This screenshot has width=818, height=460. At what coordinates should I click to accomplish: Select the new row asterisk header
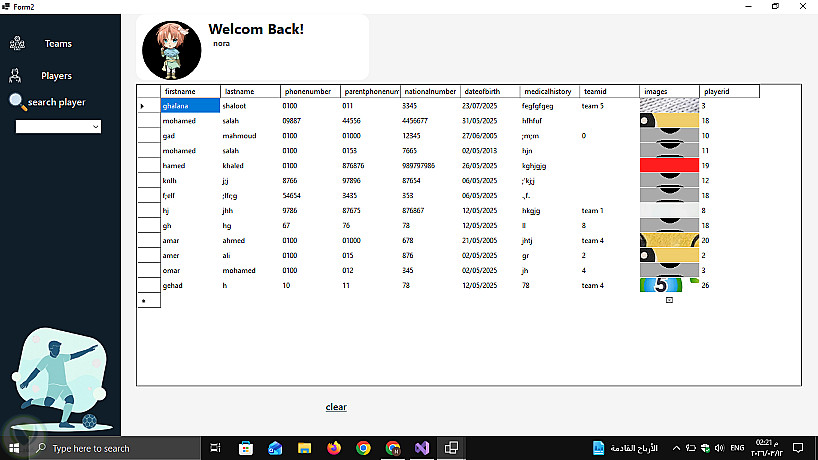coord(149,300)
